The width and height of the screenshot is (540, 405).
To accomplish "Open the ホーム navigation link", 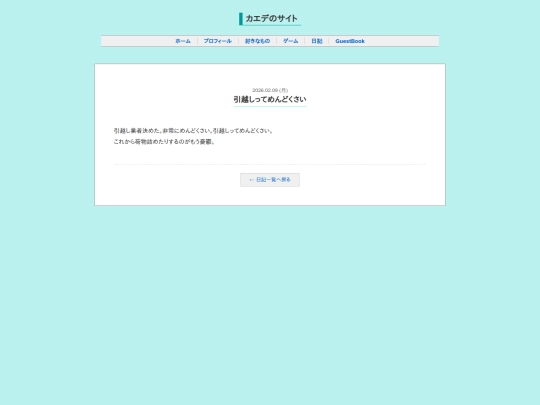I will (183, 41).
